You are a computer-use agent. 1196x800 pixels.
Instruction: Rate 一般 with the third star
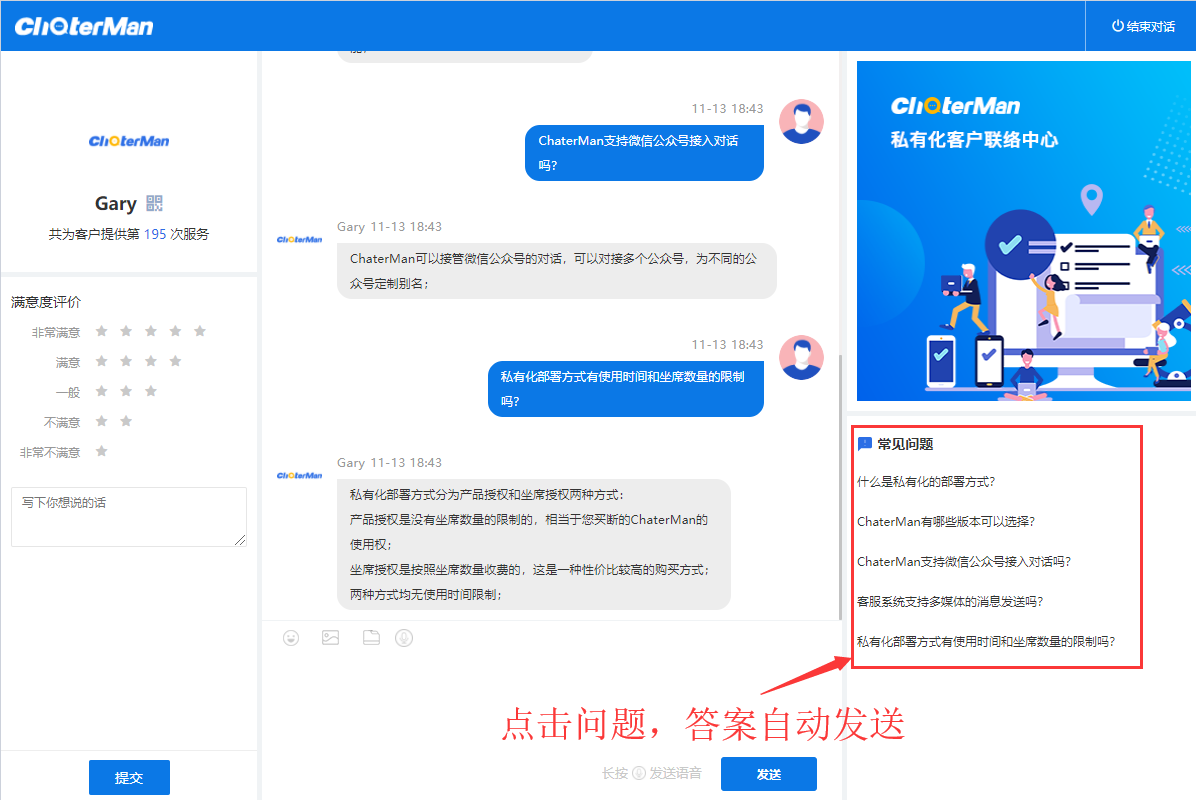151,391
